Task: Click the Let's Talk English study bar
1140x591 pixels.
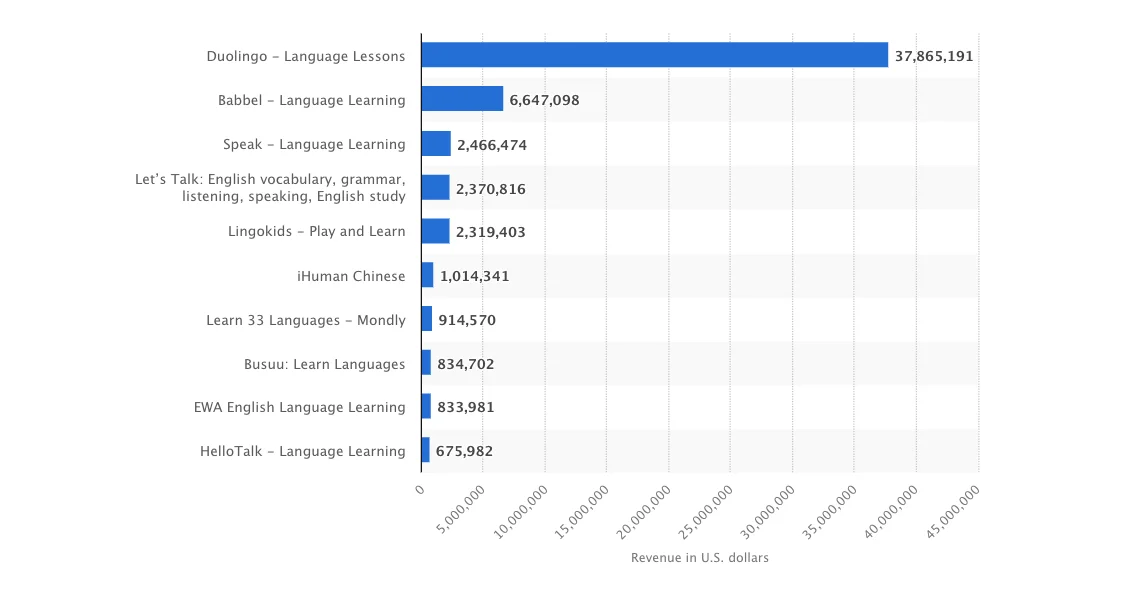Action: [435, 187]
